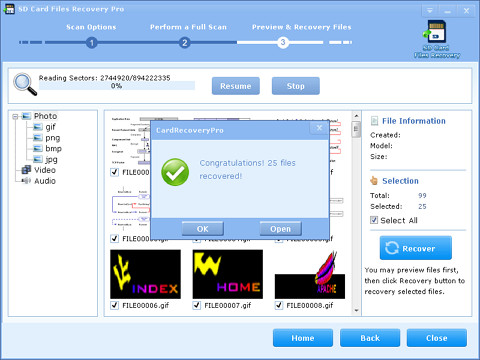This screenshot has width=480, height=360.
Task: Click Open in CardRecoveryPro dialog
Action: click(x=281, y=229)
